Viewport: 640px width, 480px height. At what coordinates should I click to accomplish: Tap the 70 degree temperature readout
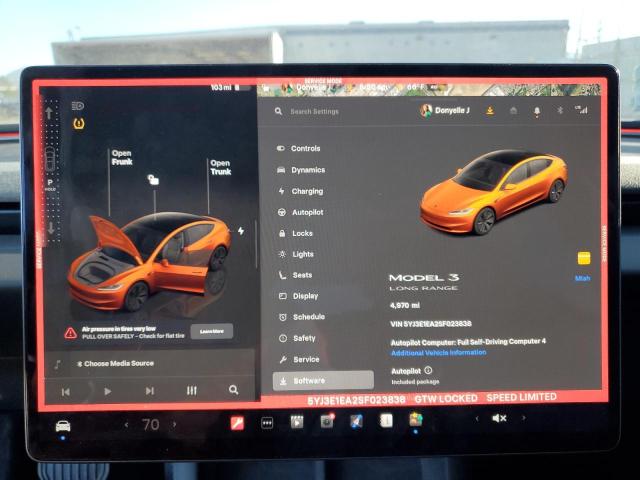pos(151,425)
